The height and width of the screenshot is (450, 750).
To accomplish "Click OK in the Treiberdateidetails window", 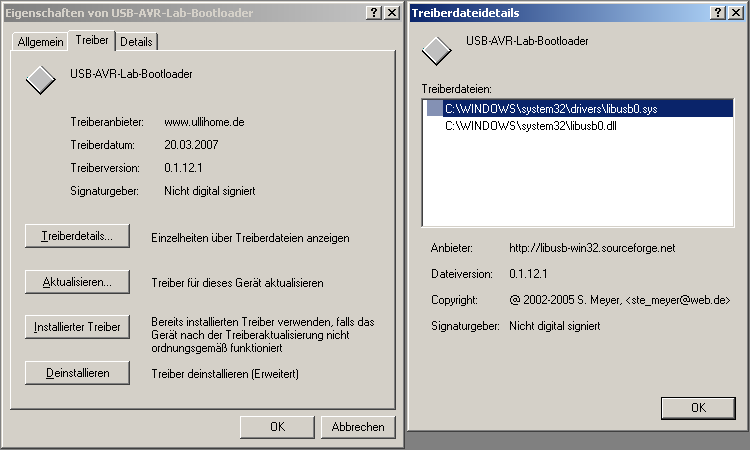I will coord(698,408).
